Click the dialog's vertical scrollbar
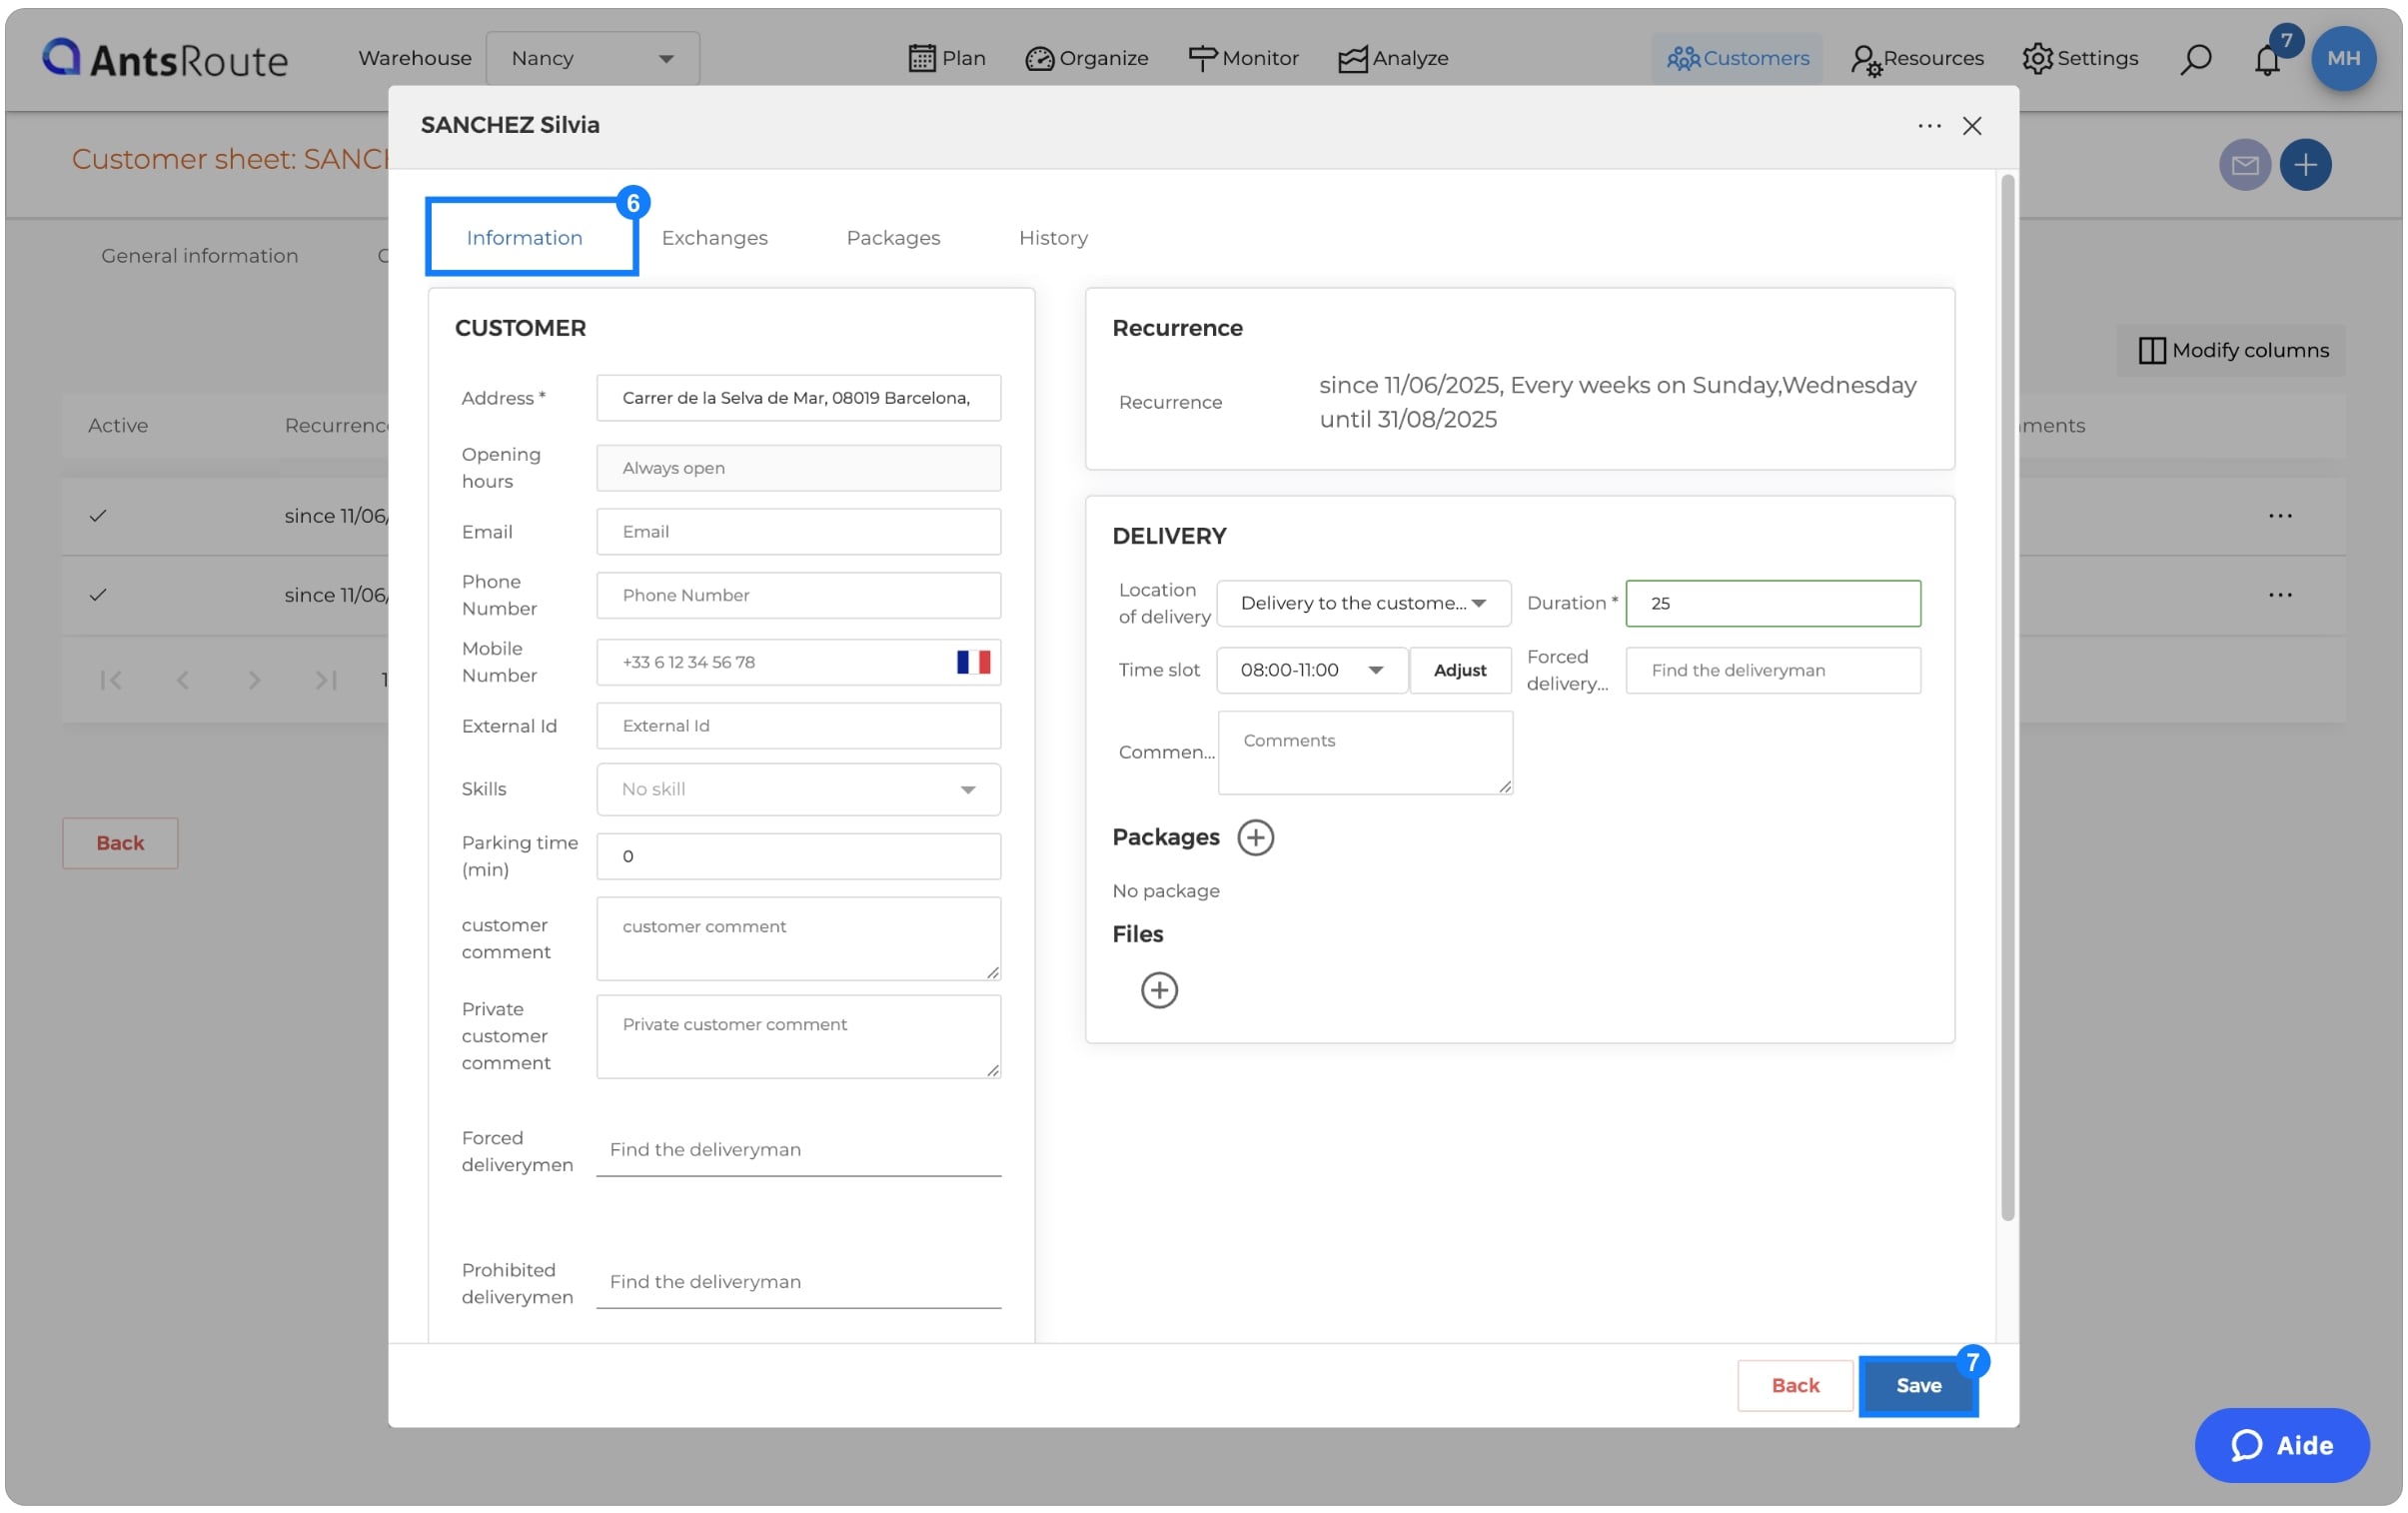 [x=2006, y=698]
